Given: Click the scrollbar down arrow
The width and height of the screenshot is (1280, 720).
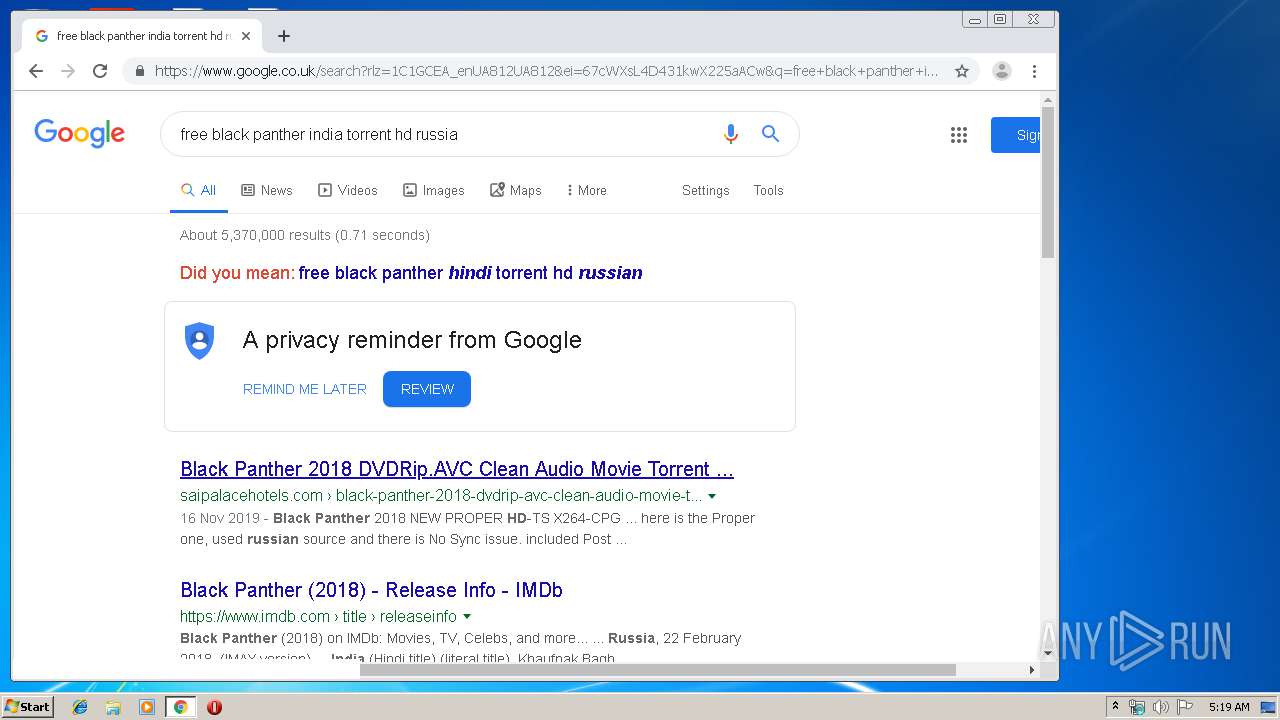Looking at the screenshot, I should [1048, 653].
